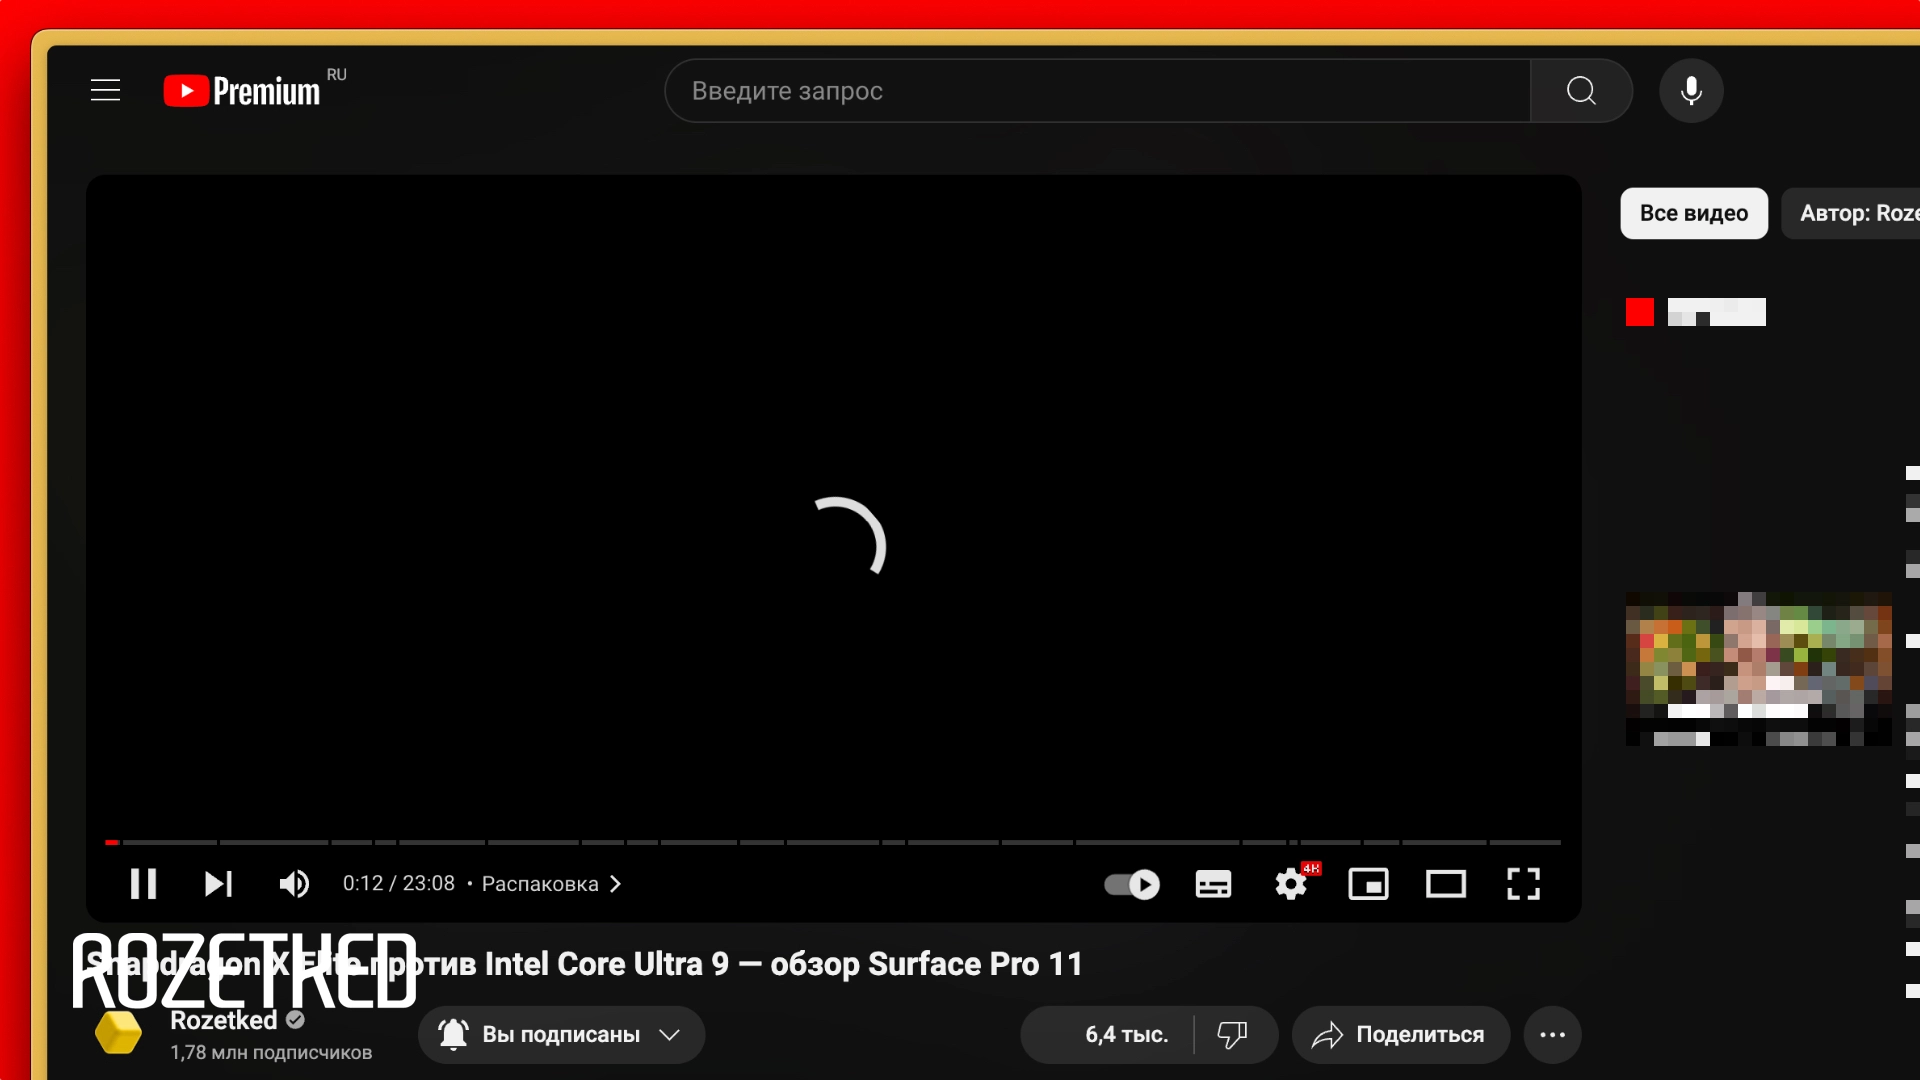
Task: Open more actions three-dot menu
Action: (x=1552, y=1035)
